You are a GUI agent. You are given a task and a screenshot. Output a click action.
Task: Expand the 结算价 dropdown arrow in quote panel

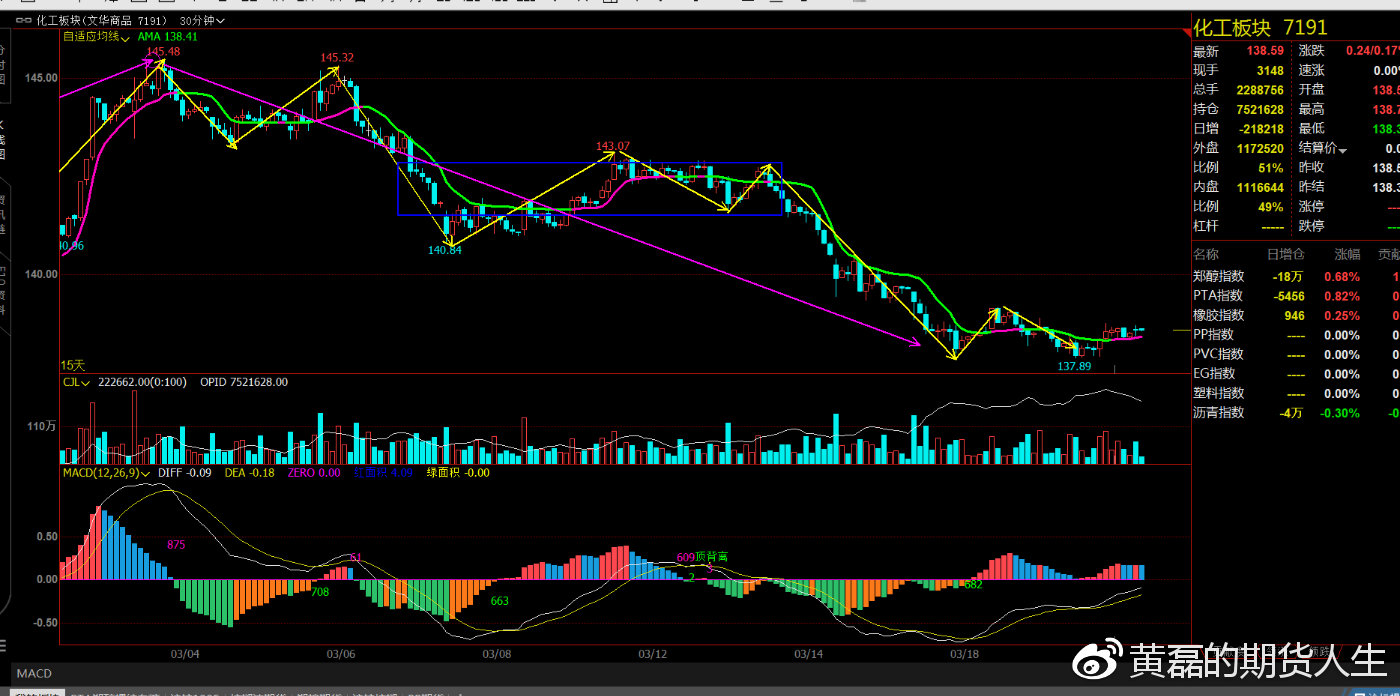(1343, 149)
